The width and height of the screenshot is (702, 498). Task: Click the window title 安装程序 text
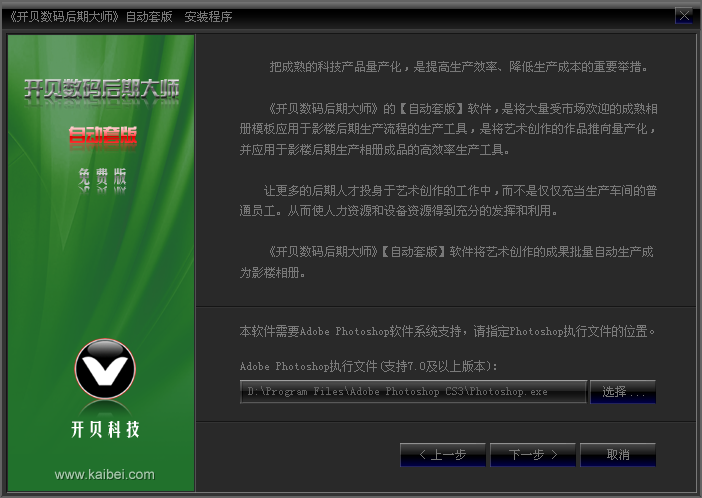pyautogui.click(x=209, y=17)
